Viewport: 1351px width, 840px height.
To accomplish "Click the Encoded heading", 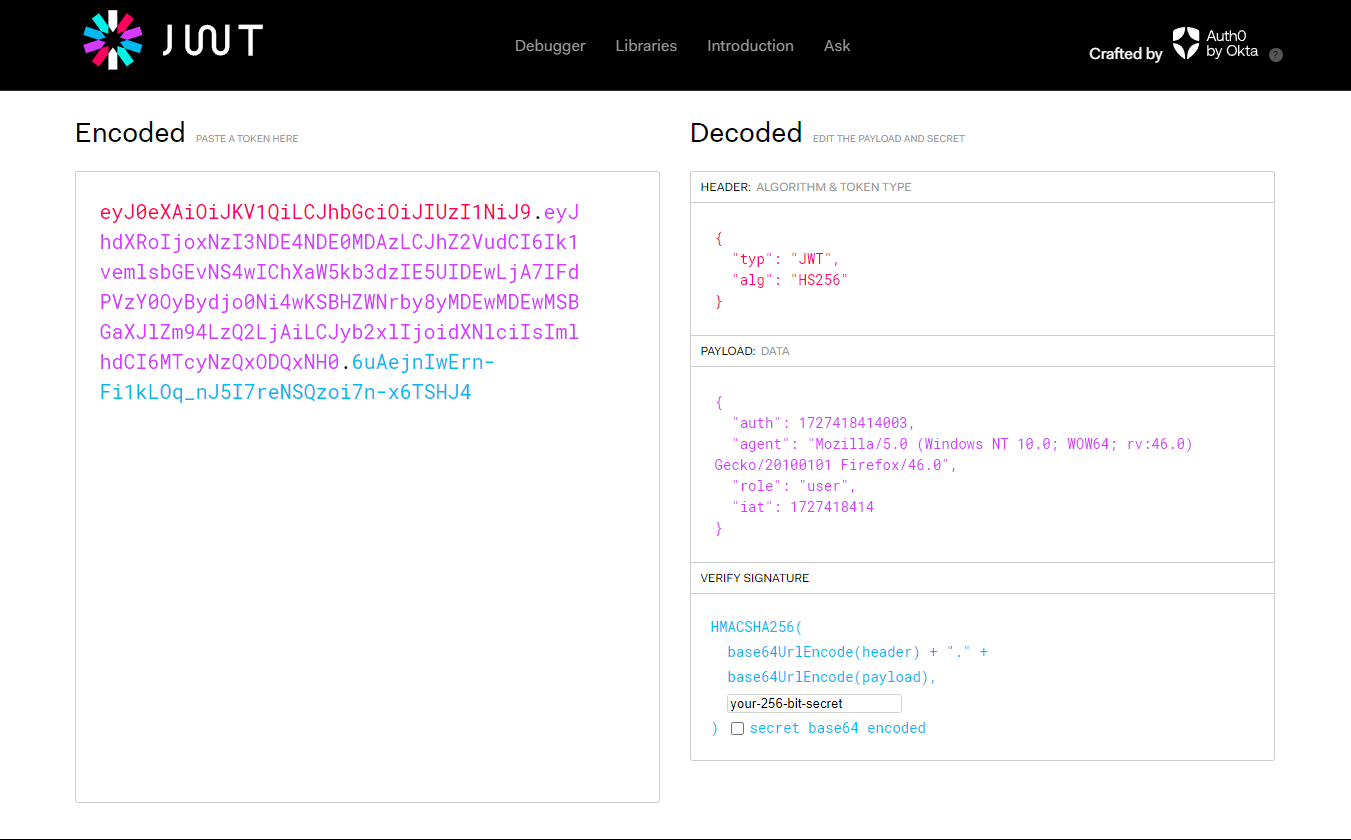I will click(130, 133).
